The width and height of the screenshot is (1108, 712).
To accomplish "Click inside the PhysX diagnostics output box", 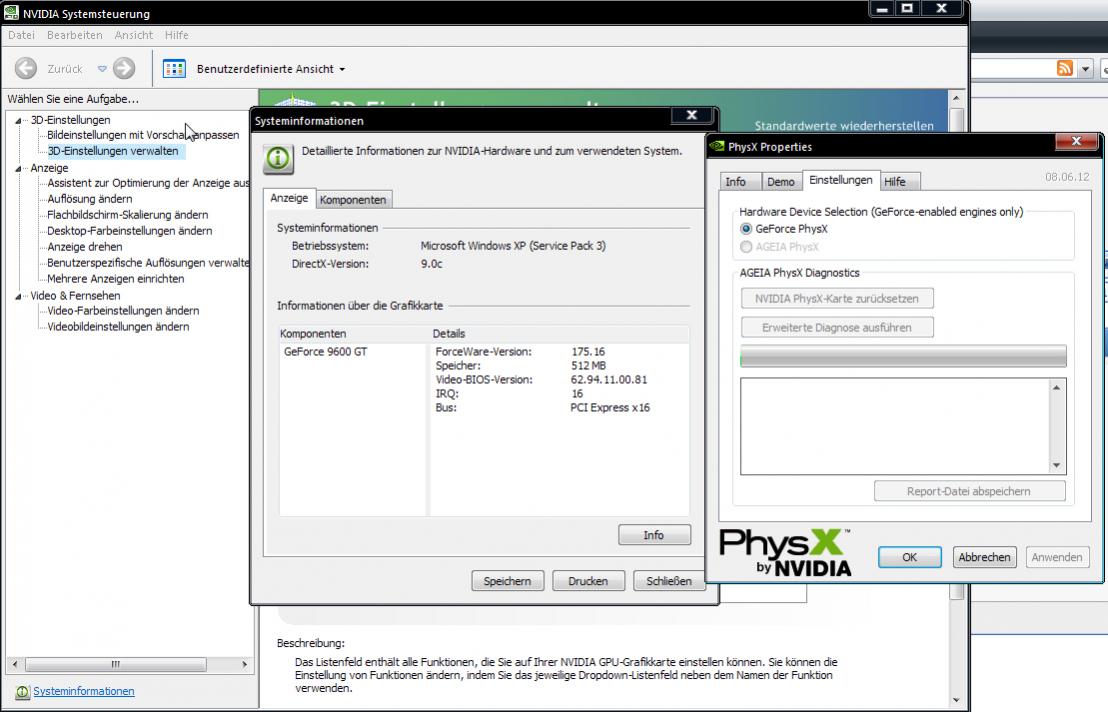I will (x=895, y=426).
